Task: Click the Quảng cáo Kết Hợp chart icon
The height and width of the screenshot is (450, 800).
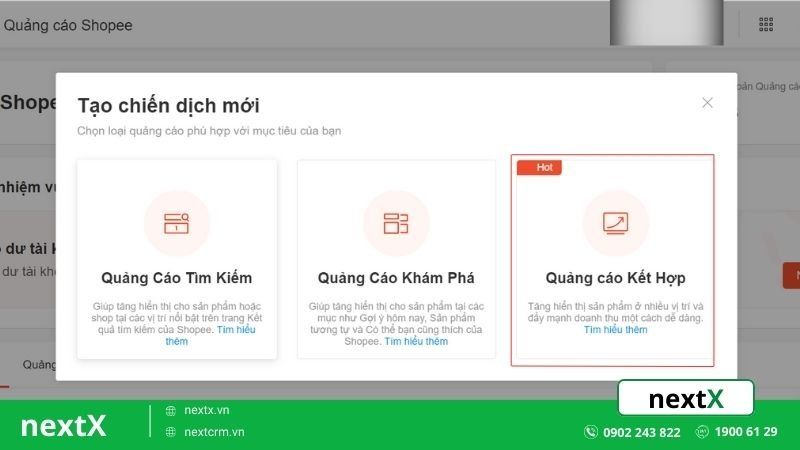Action: [x=615, y=223]
